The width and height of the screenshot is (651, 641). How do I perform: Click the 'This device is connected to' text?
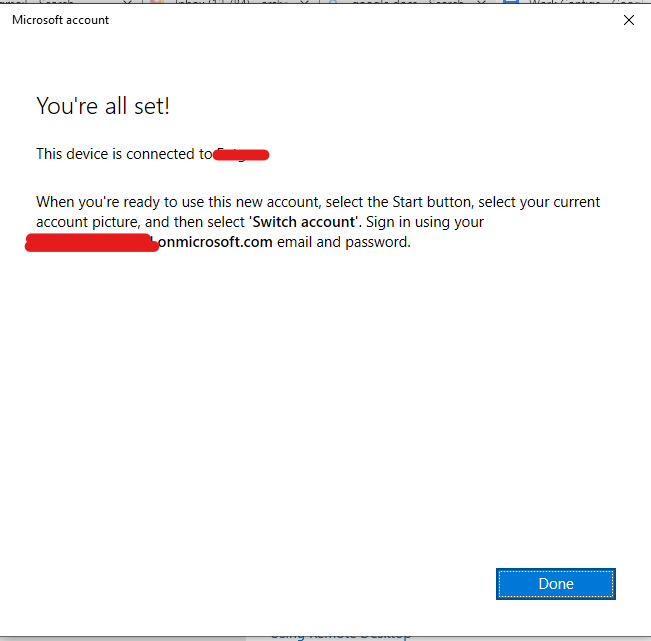(125, 154)
